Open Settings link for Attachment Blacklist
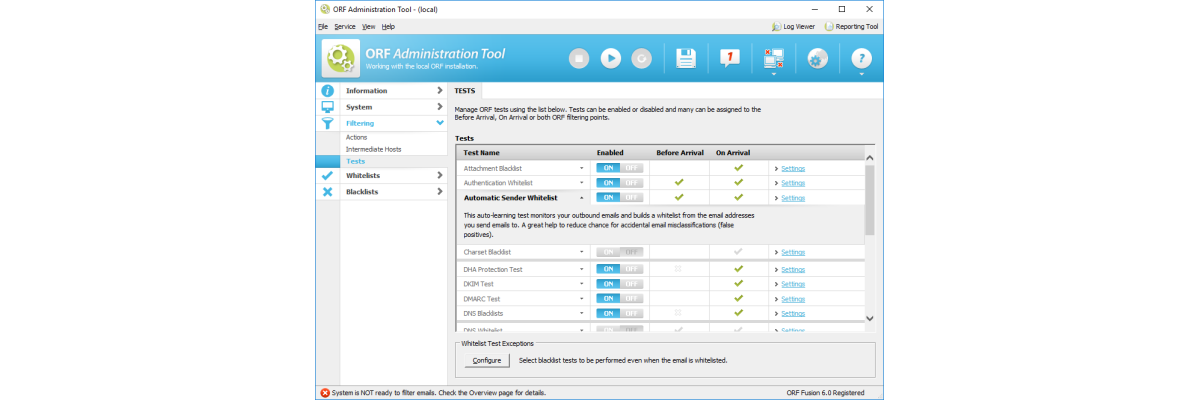Image resolution: width=1200 pixels, height=400 pixels. (793, 168)
